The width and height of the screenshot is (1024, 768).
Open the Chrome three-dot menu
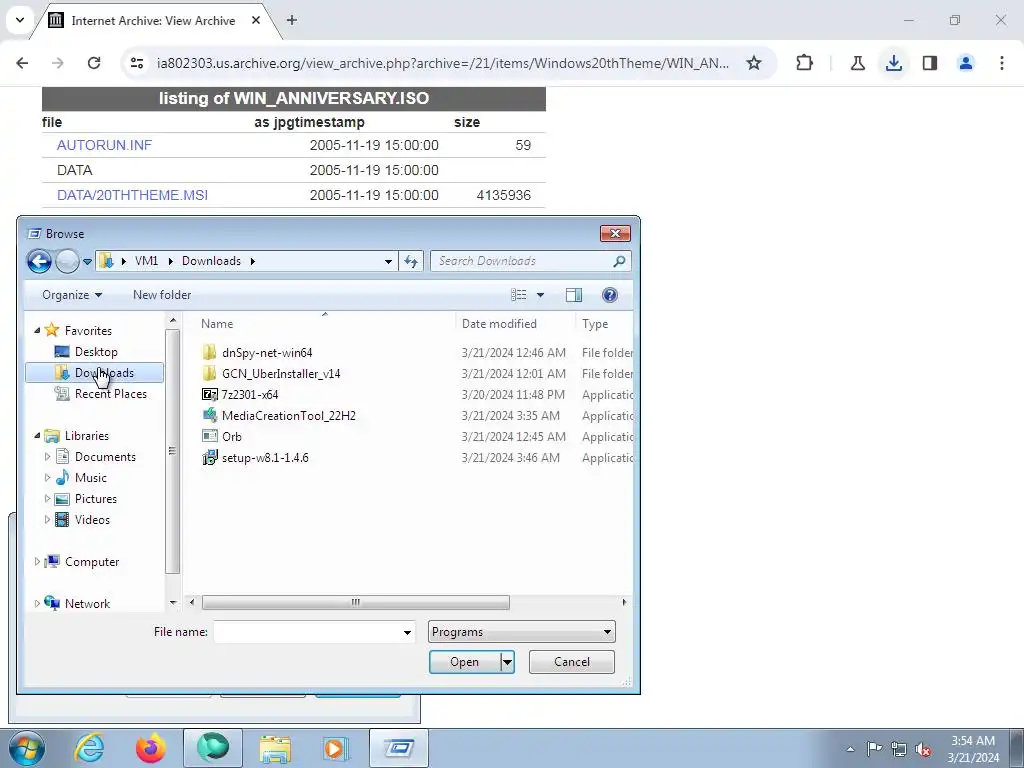[x=1002, y=63]
